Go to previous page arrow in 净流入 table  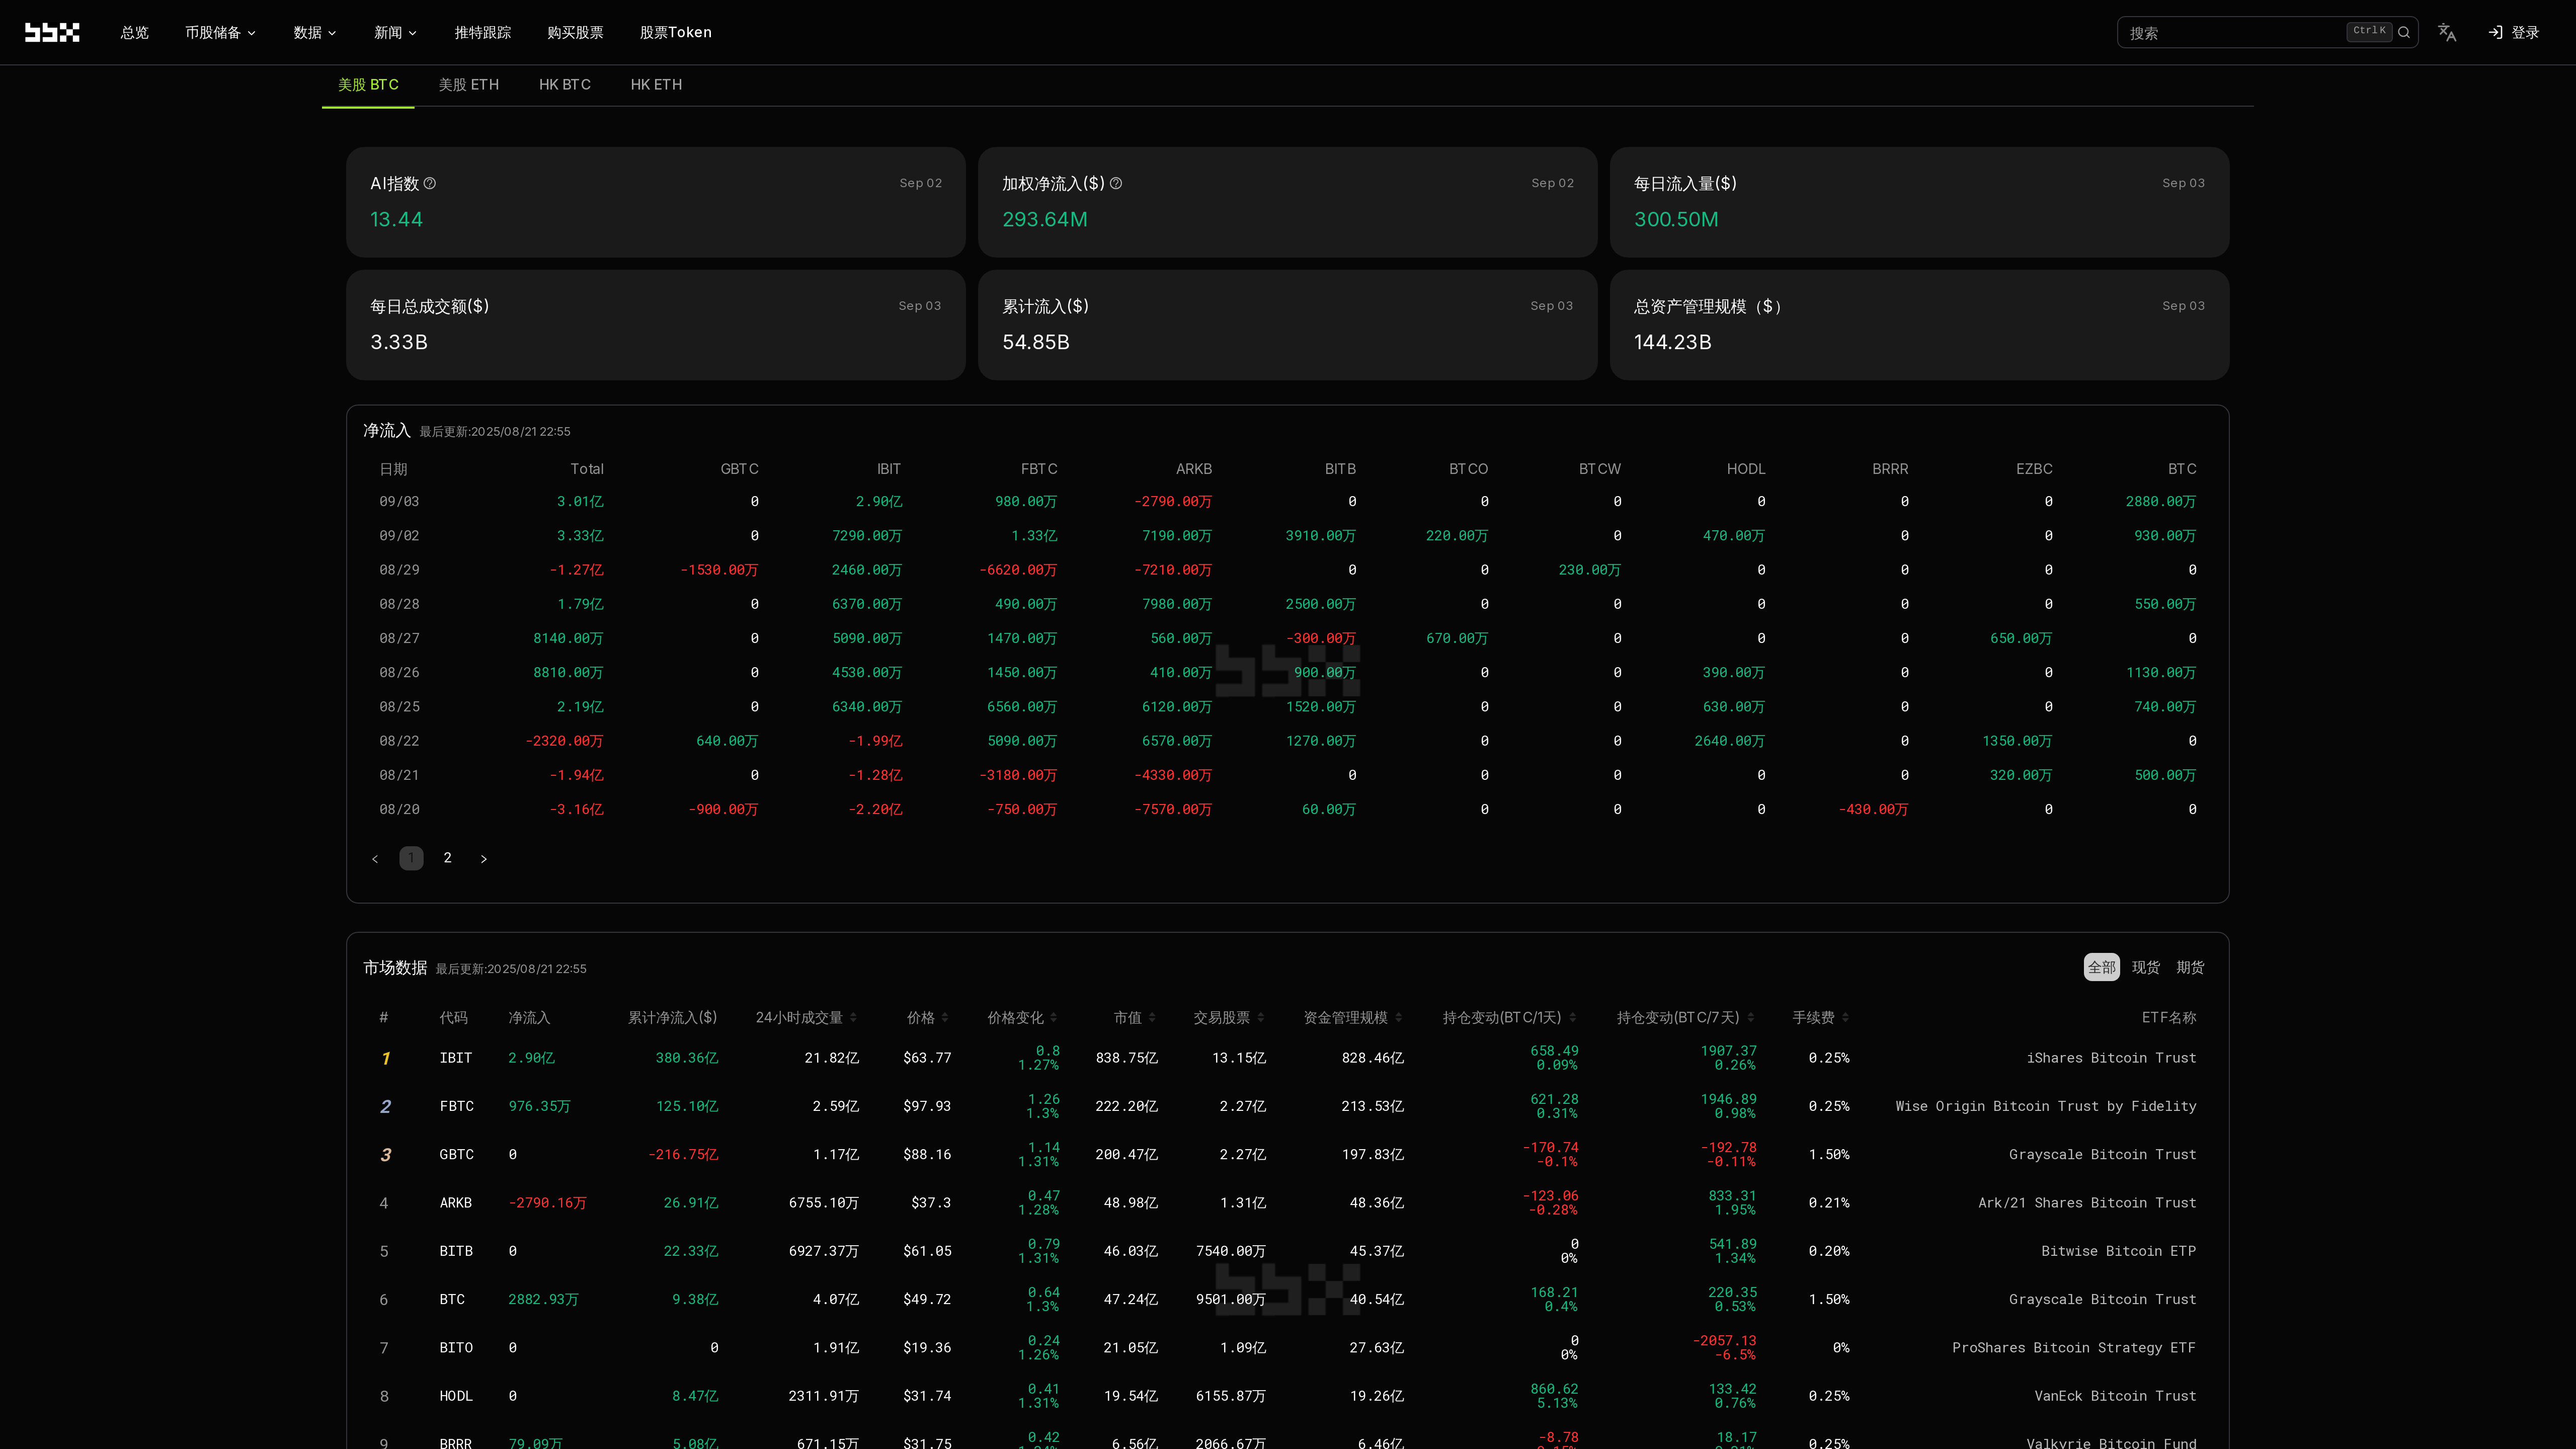pyautogui.click(x=375, y=858)
